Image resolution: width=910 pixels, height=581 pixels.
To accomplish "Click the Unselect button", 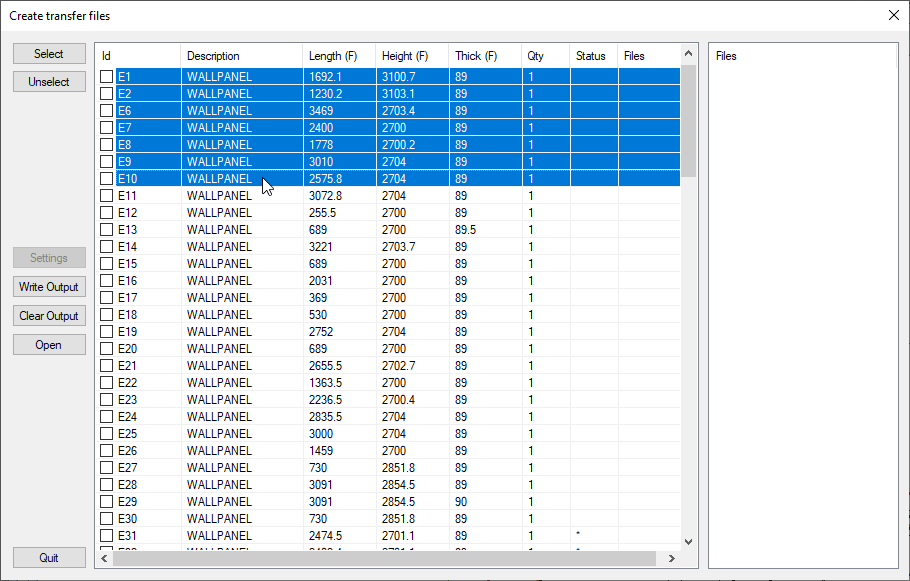I will tap(49, 82).
